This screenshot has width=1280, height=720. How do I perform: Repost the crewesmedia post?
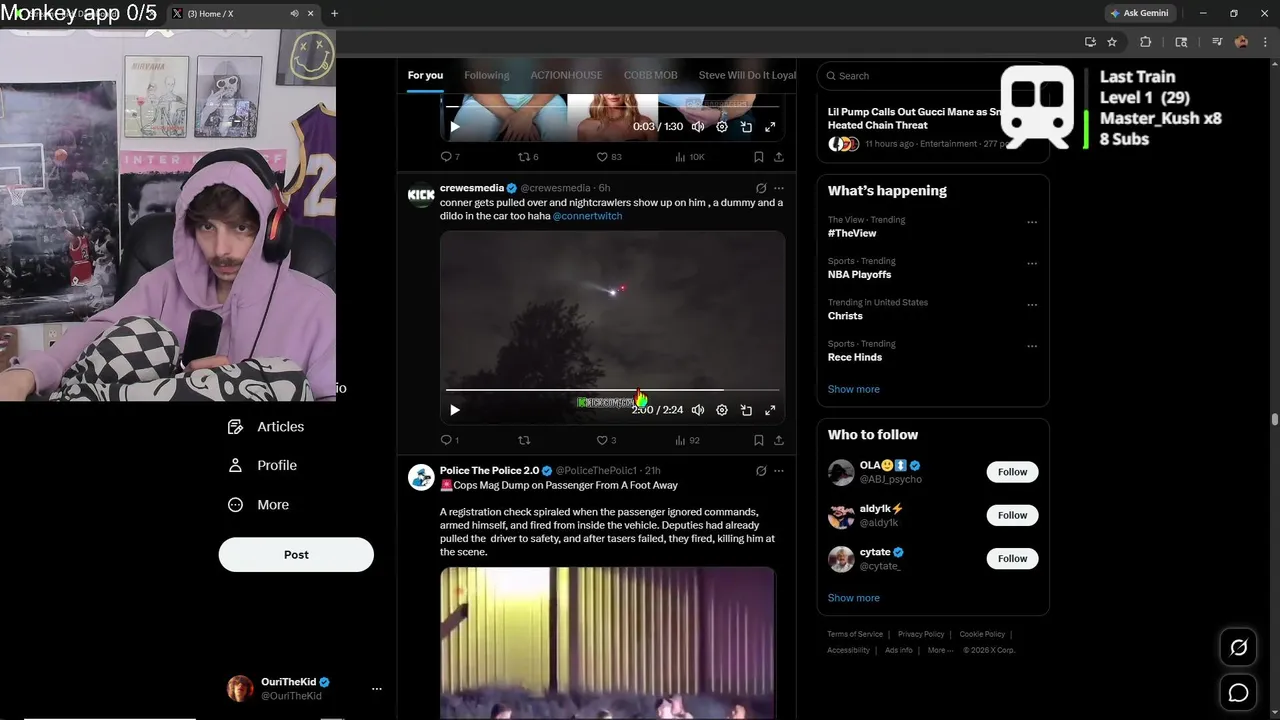point(524,440)
